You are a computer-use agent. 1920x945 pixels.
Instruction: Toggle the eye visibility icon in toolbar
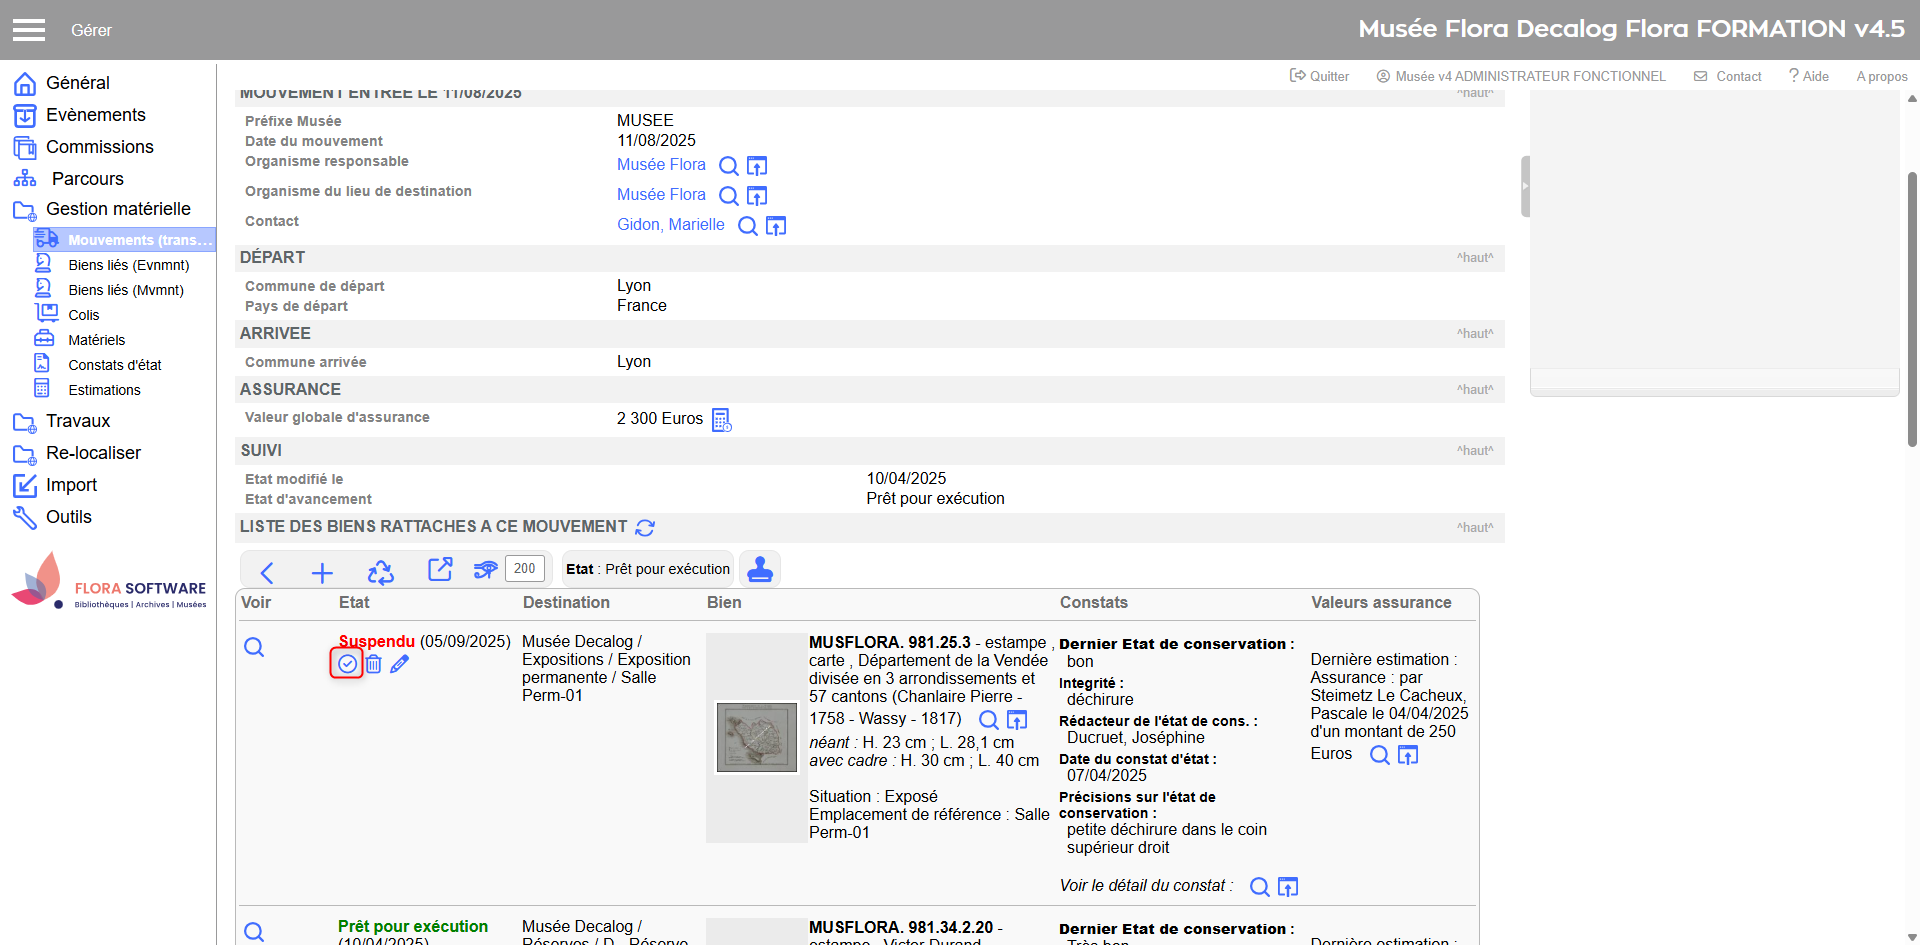coord(485,570)
